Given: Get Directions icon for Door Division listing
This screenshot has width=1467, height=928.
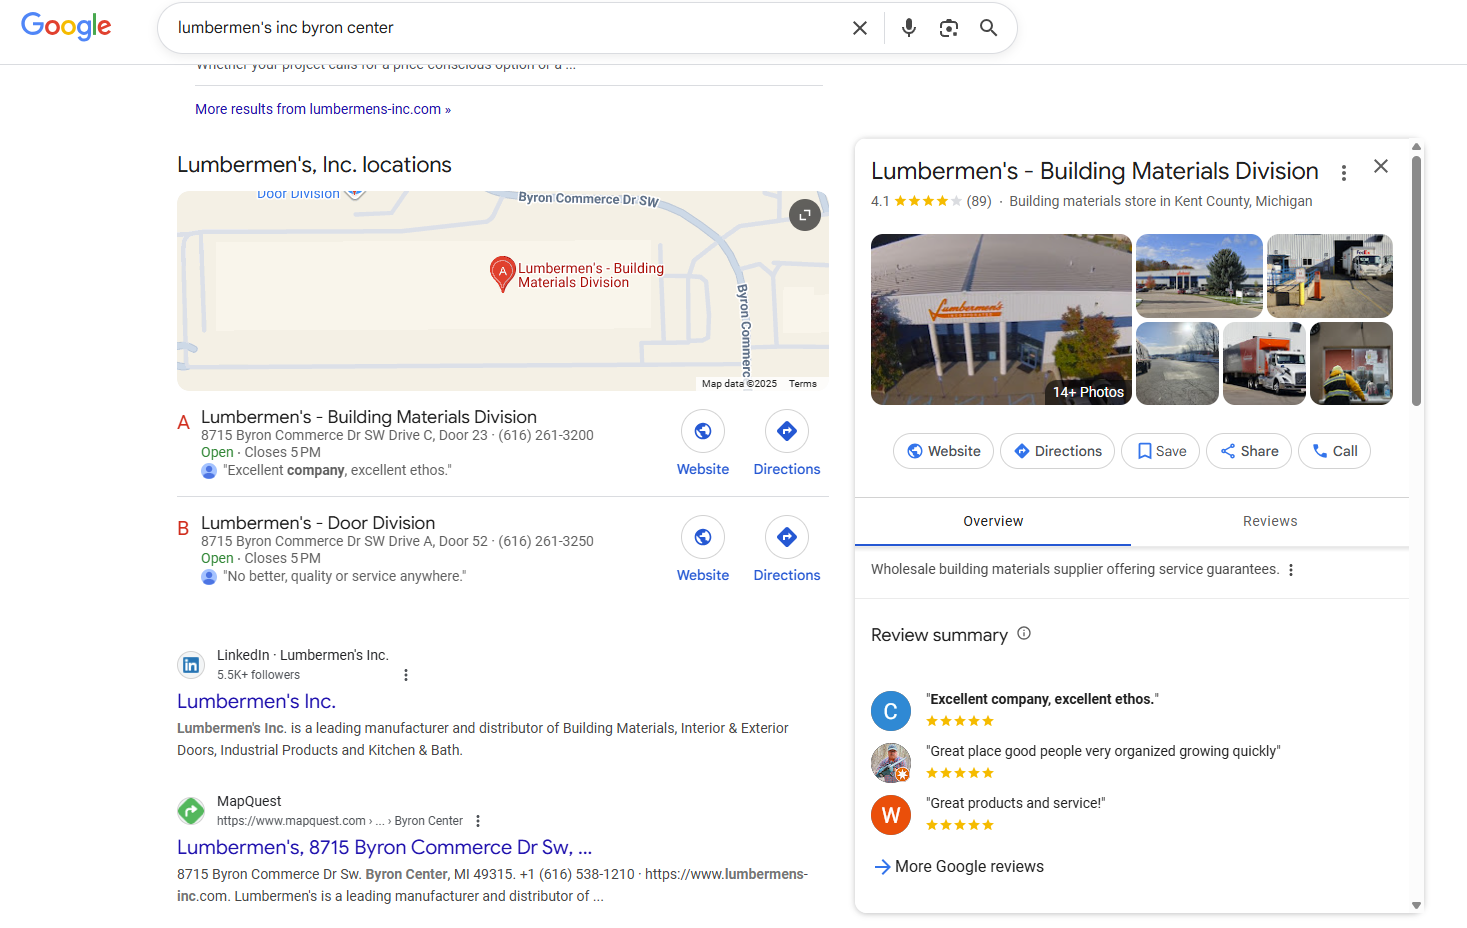Looking at the screenshot, I should coord(786,537).
